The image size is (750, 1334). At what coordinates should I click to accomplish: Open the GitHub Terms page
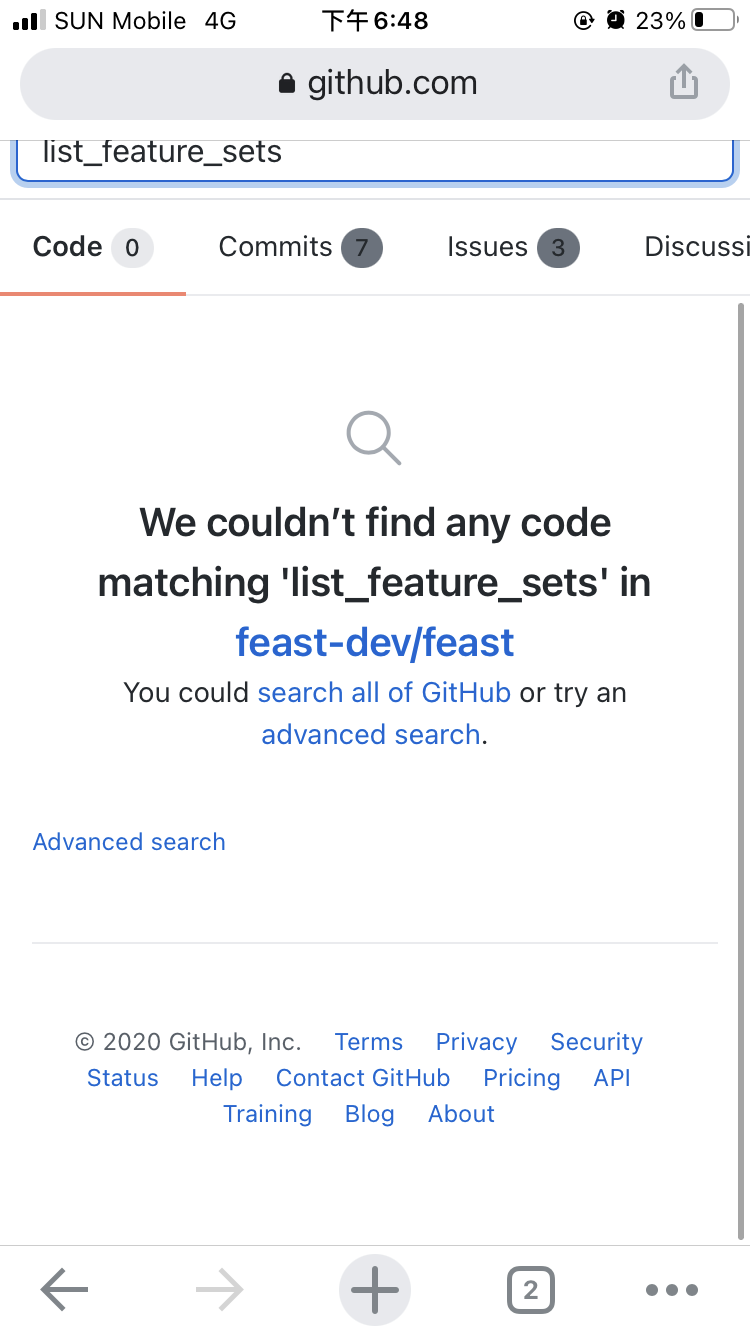368,1041
